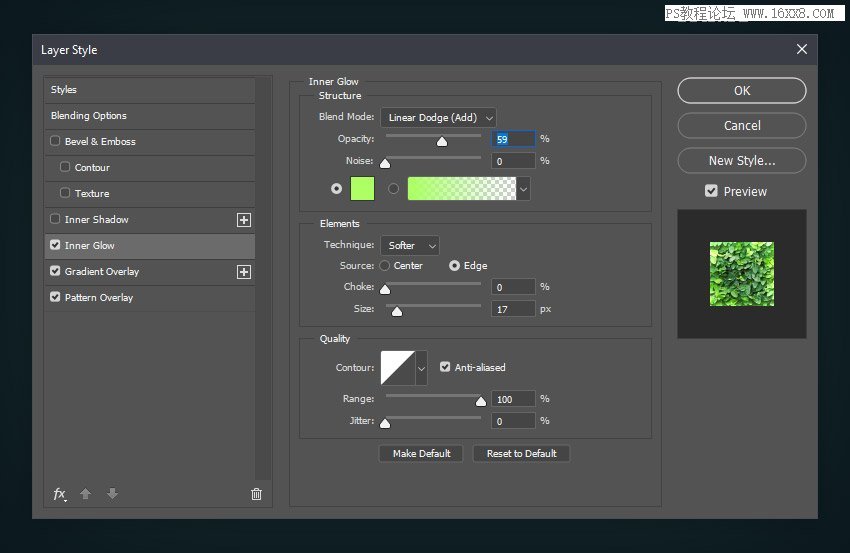The width and height of the screenshot is (850, 553).
Task: Open the Technique dropdown set to Softer
Action: pyautogui.click(x=409, y=245)
